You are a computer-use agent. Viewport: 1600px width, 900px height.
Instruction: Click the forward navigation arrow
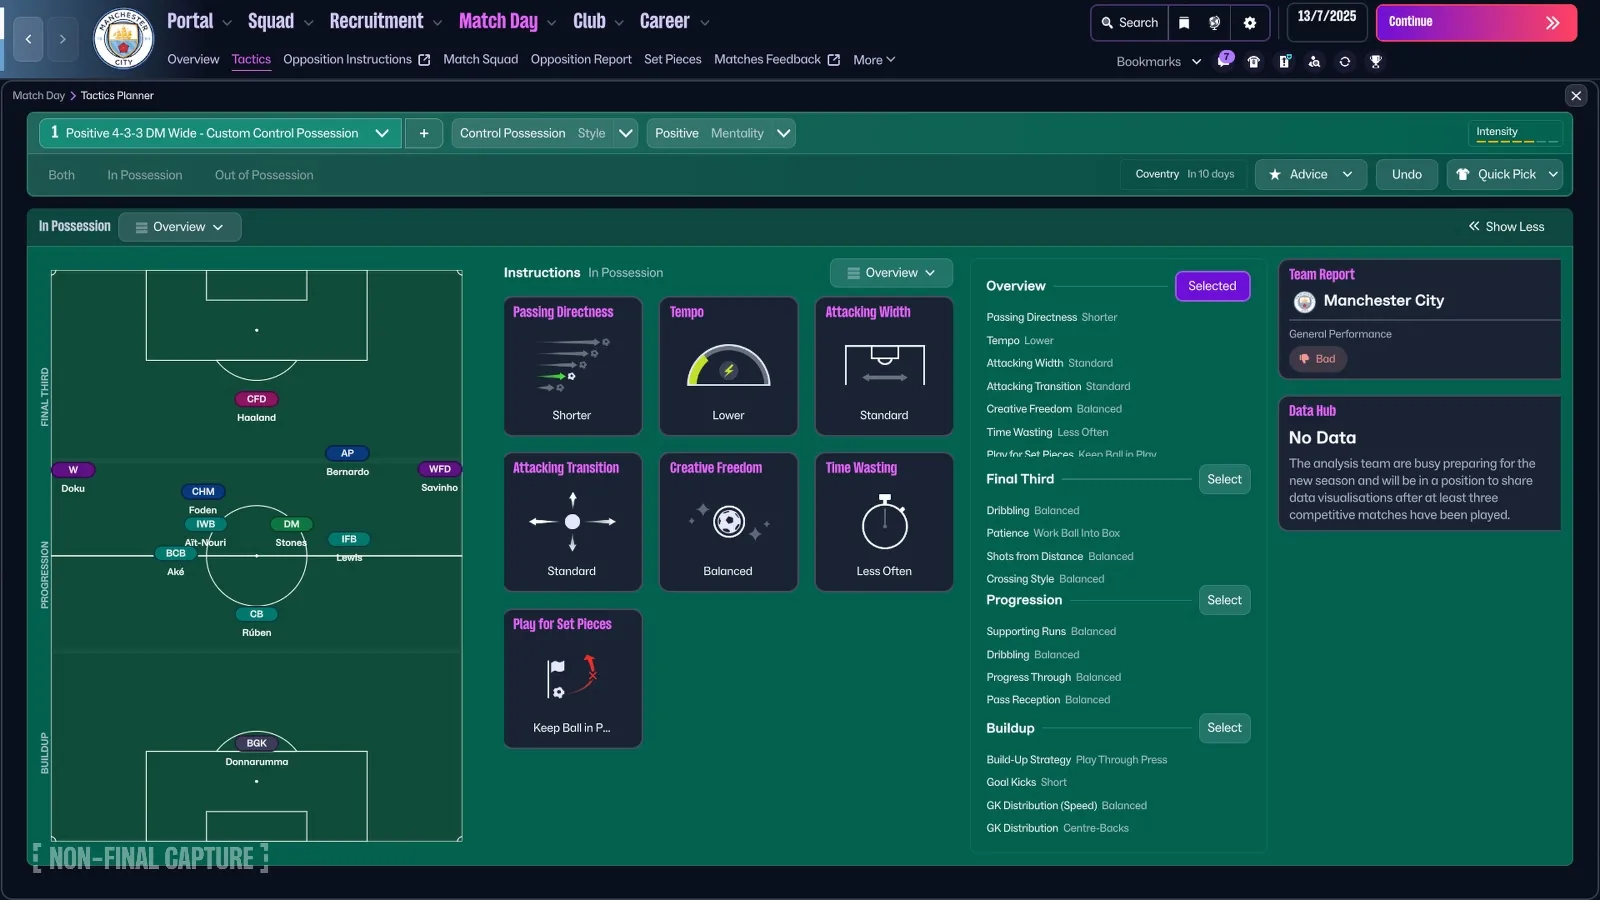click(62, 39)
